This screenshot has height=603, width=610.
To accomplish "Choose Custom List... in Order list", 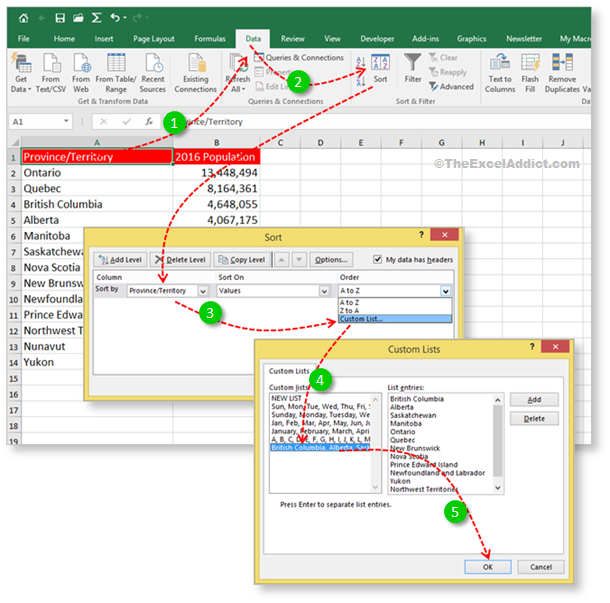I will 395,319.
